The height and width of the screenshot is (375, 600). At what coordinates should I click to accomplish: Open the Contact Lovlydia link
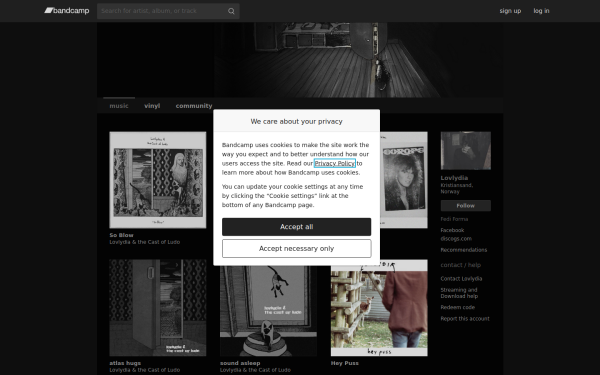461,279
